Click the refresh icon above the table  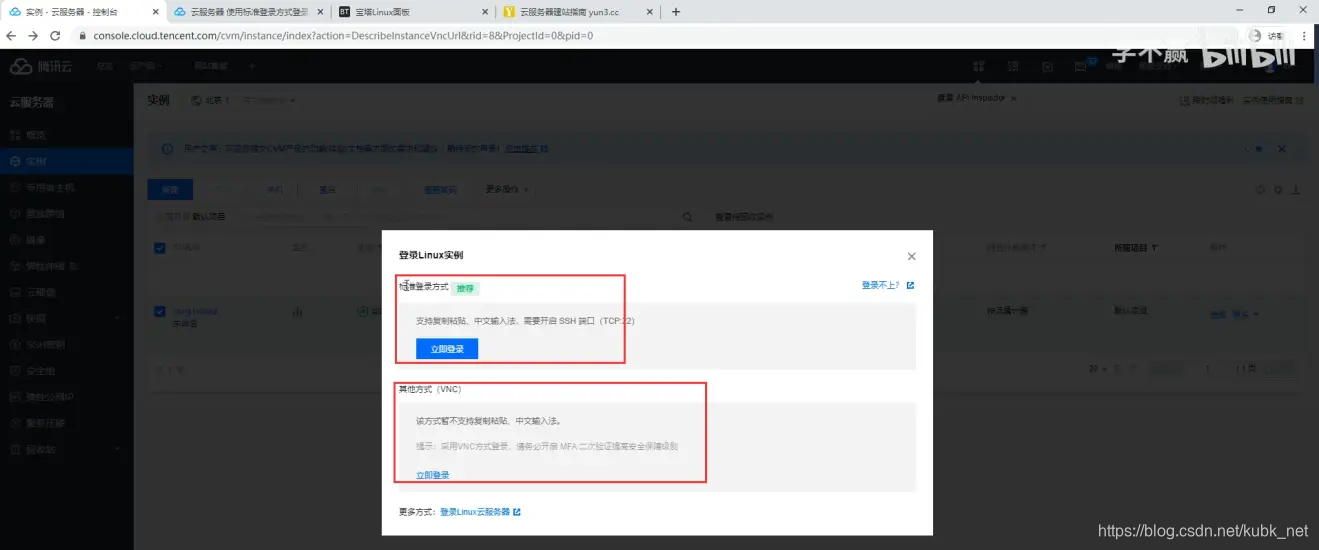[x=1259, y=190]
